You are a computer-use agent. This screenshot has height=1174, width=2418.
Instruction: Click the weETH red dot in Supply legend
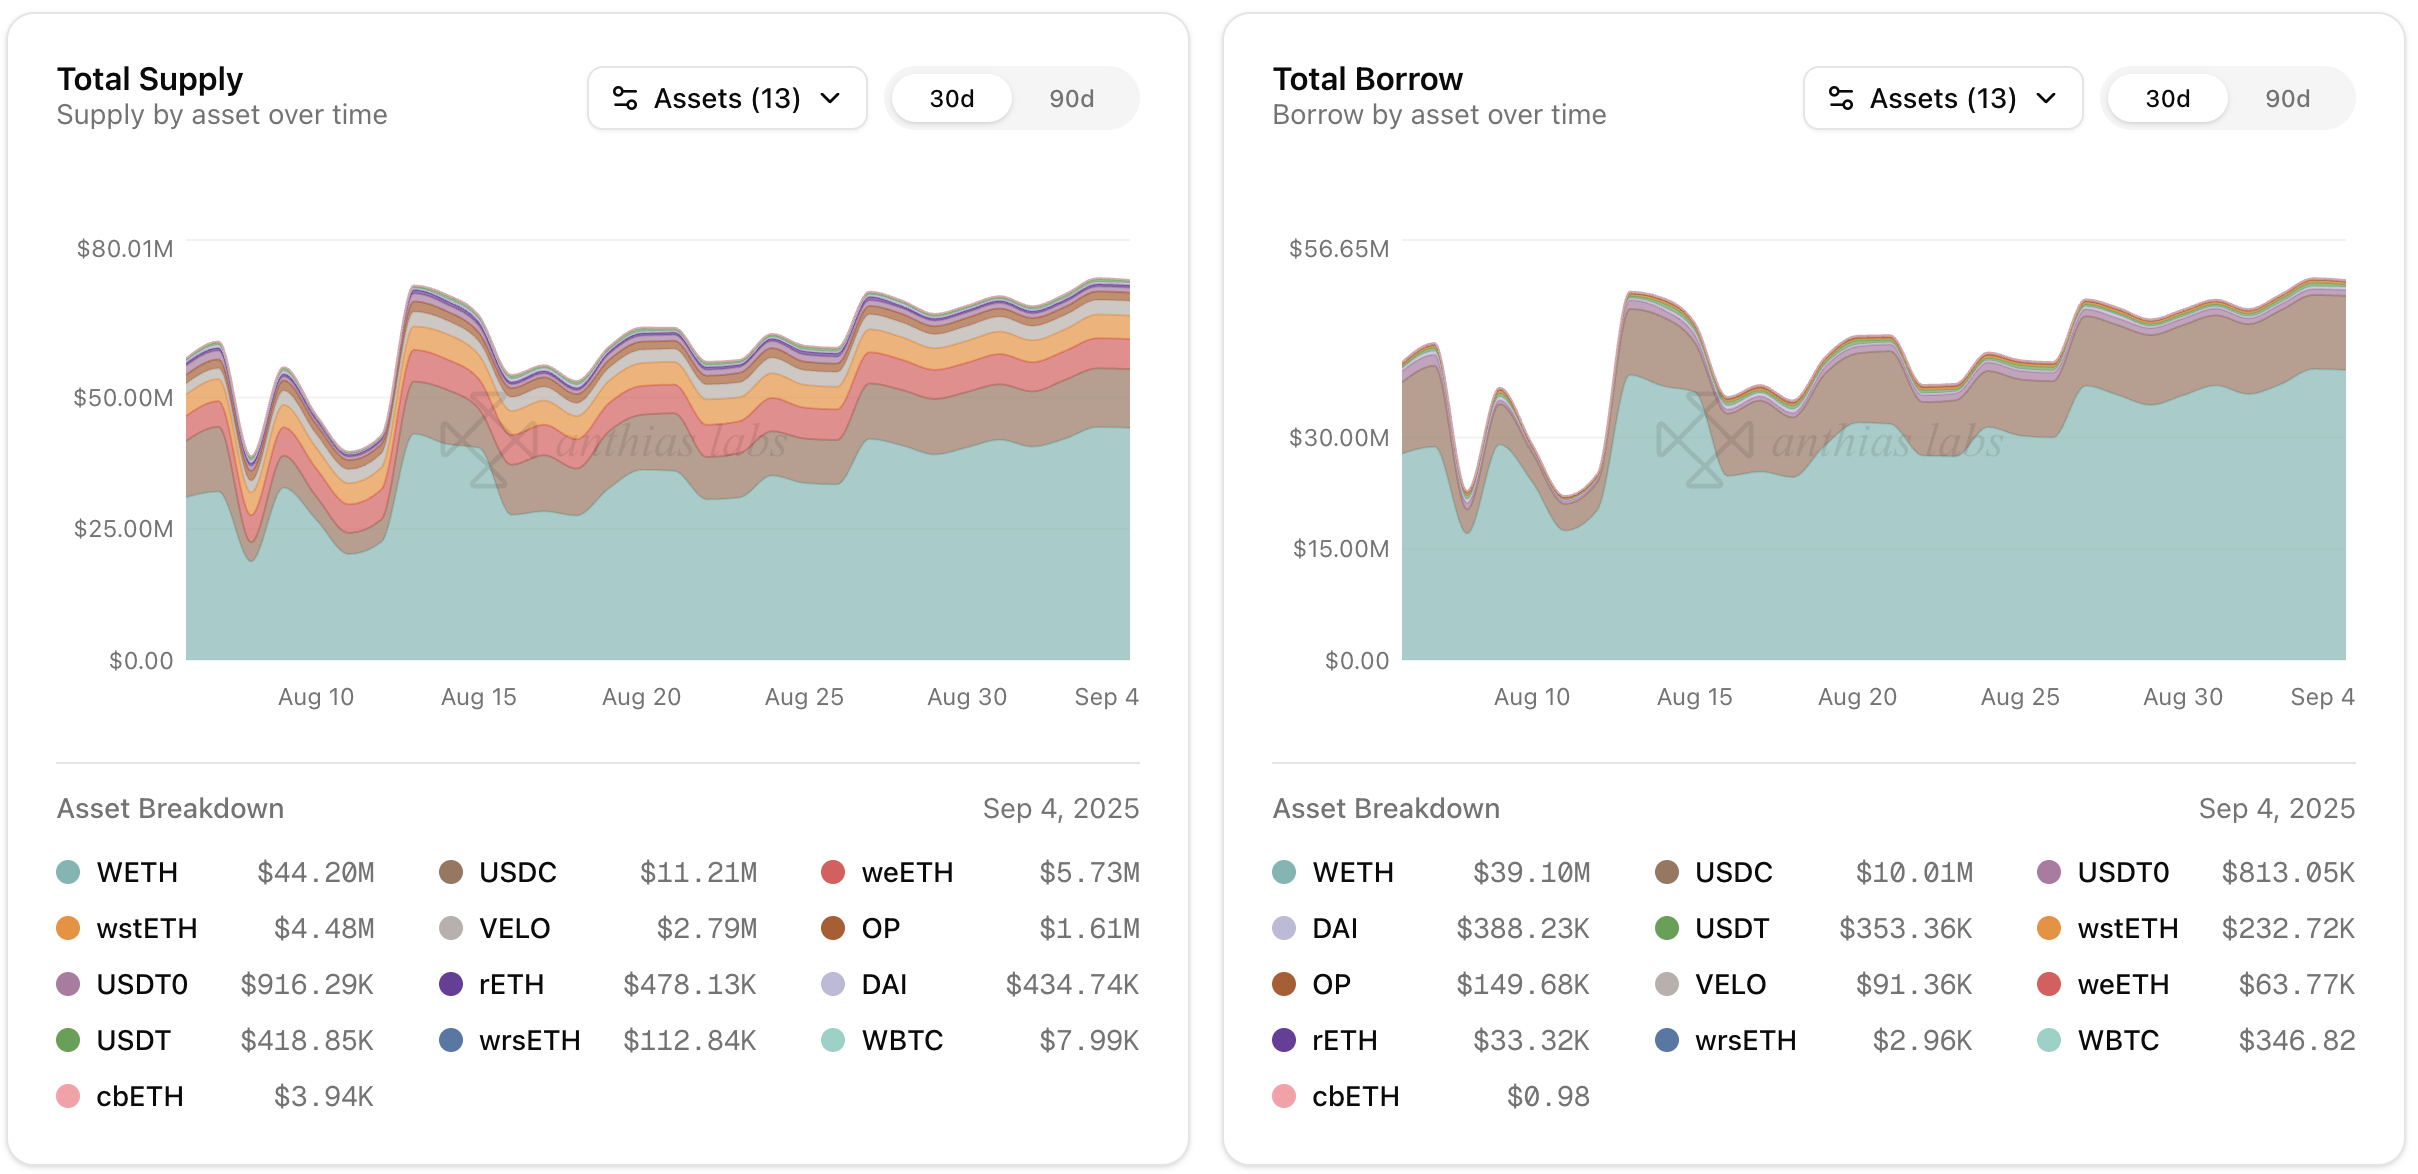[x=833, y=872]
